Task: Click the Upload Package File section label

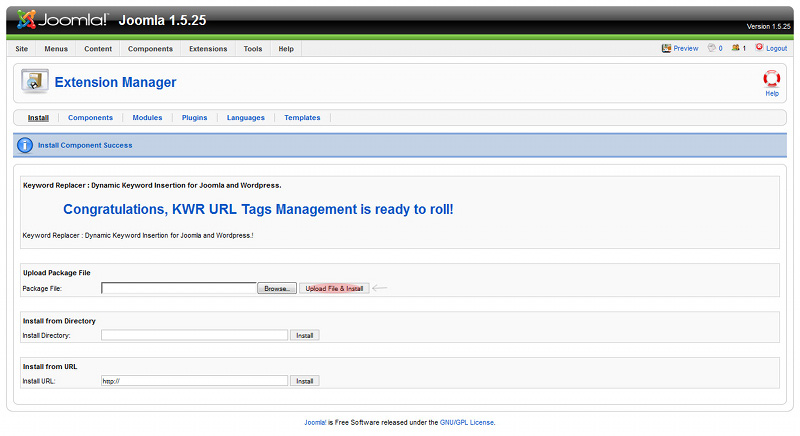Action: 57,273
